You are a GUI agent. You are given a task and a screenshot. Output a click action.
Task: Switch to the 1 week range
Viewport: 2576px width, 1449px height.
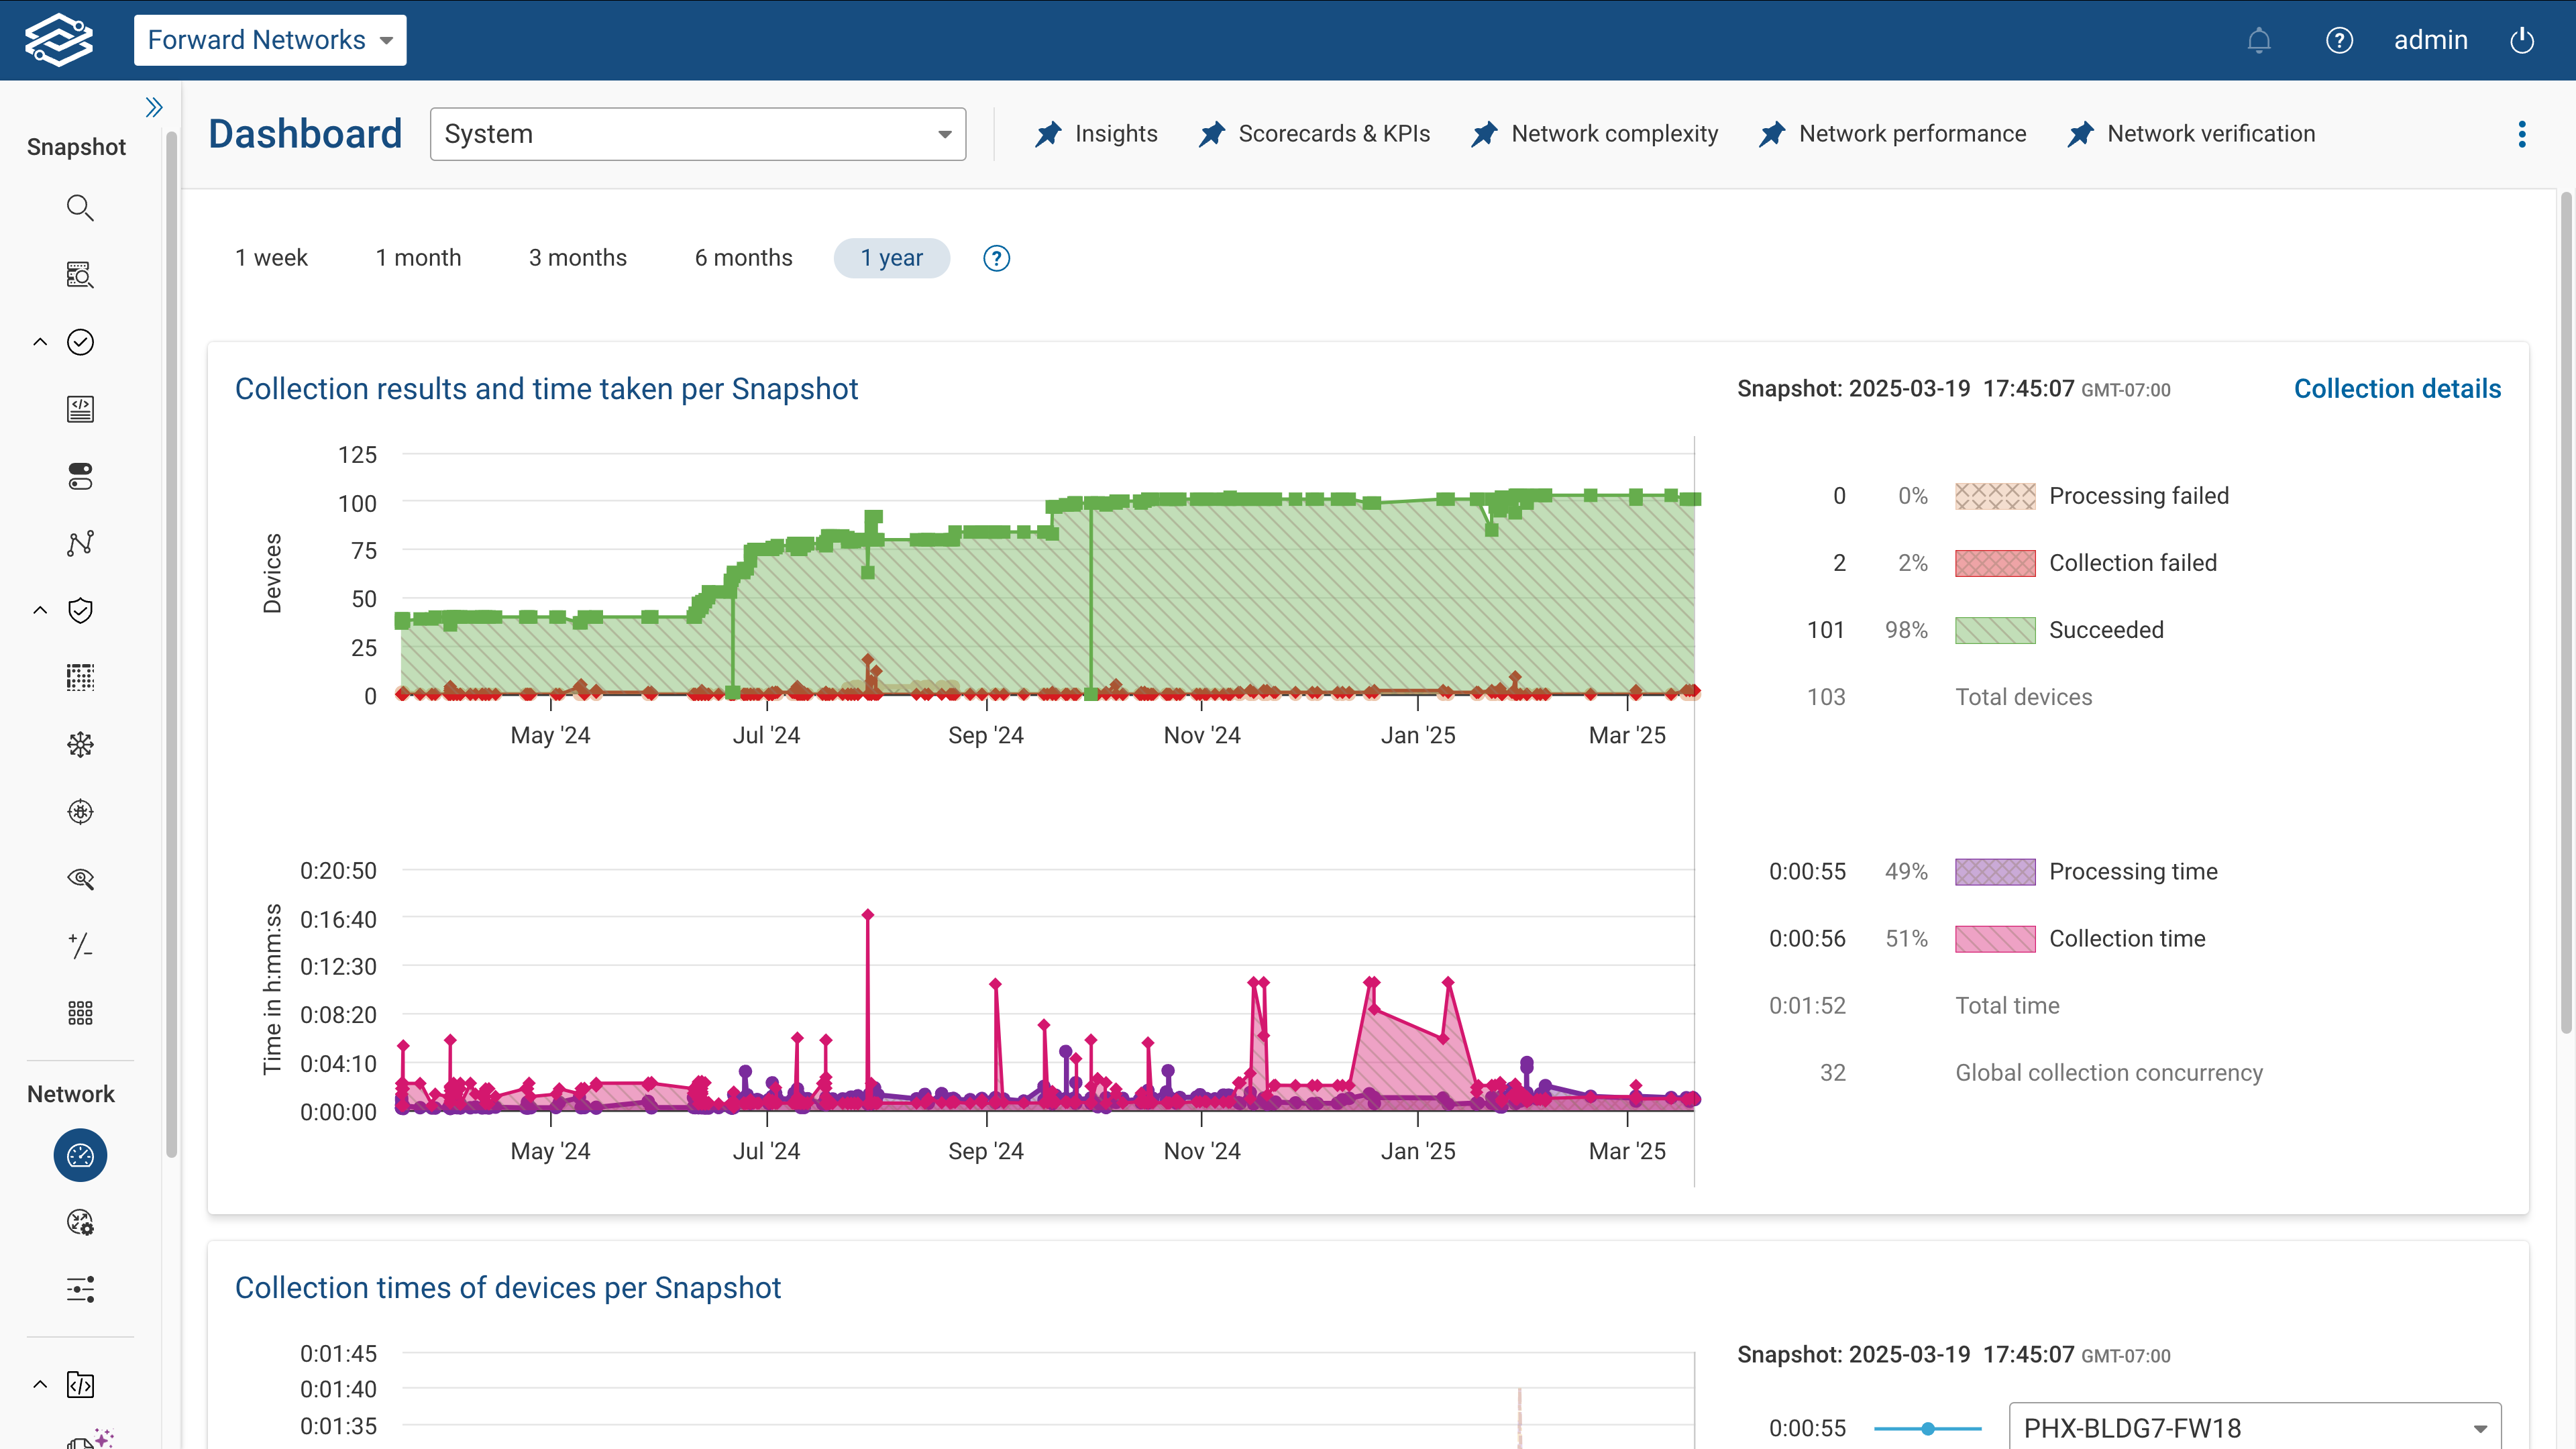coord(271,258)
